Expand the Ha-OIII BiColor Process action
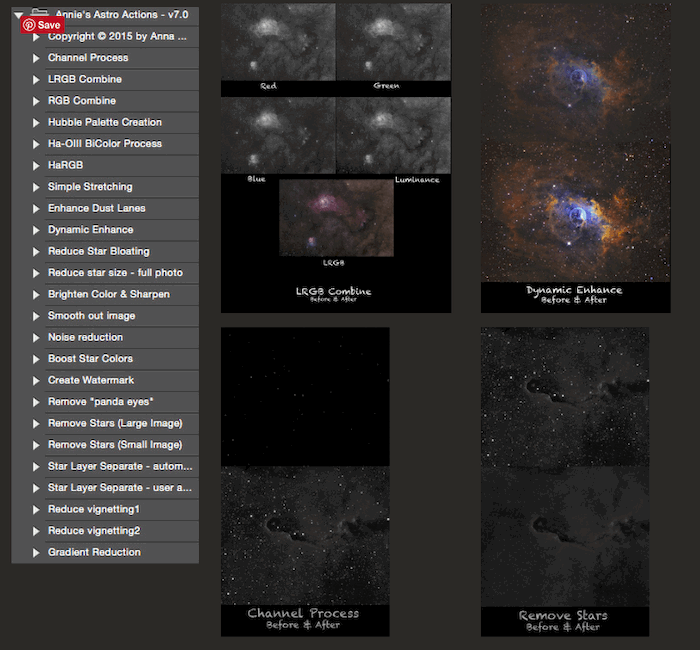 pyautogui.click(x=36, y=144)
